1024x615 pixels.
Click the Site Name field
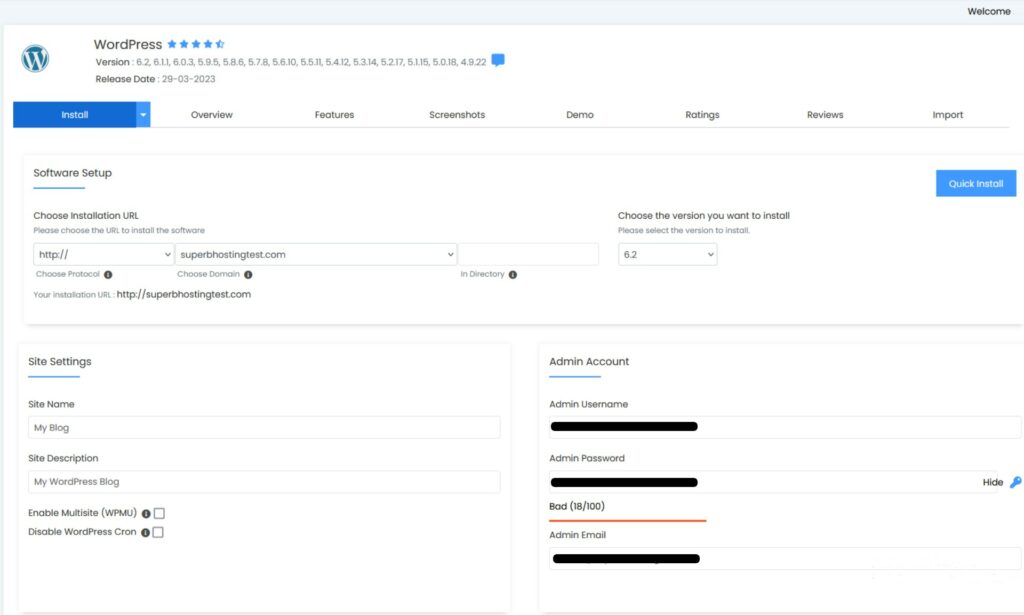(264, 428)
